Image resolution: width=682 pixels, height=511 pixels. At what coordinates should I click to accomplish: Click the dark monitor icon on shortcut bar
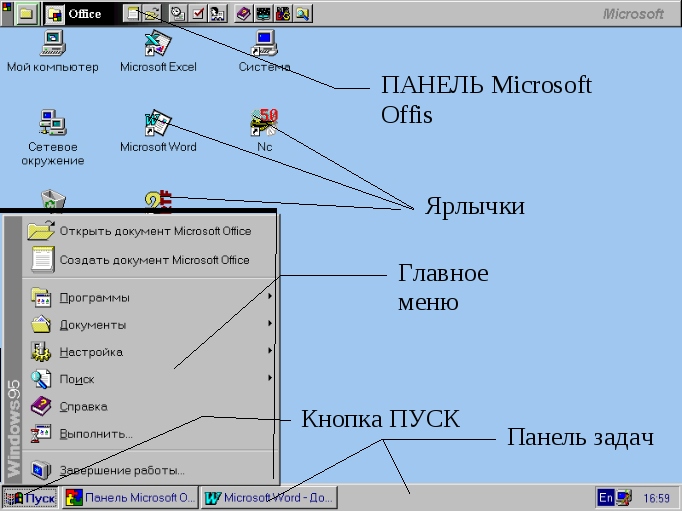click(263, 14)
